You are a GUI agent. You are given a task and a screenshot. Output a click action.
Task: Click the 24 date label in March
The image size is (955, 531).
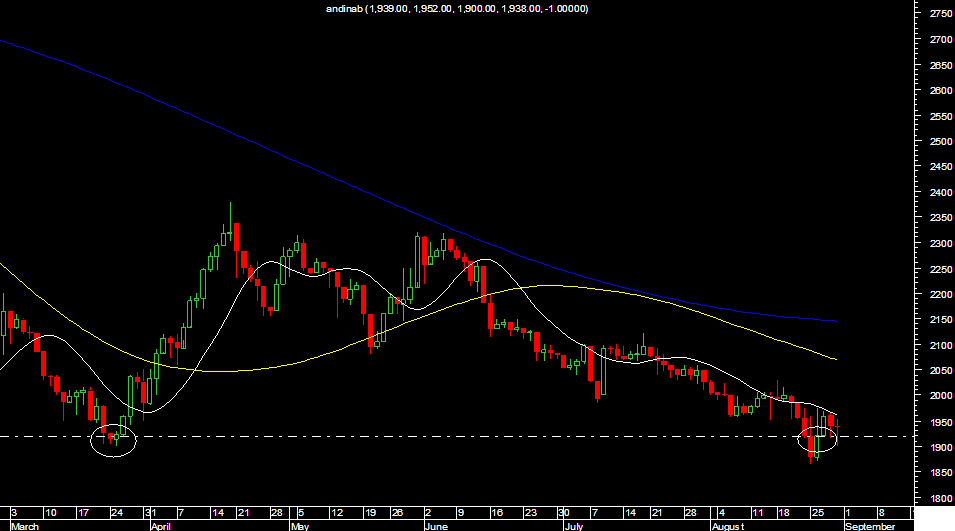(x=116, y=513)
